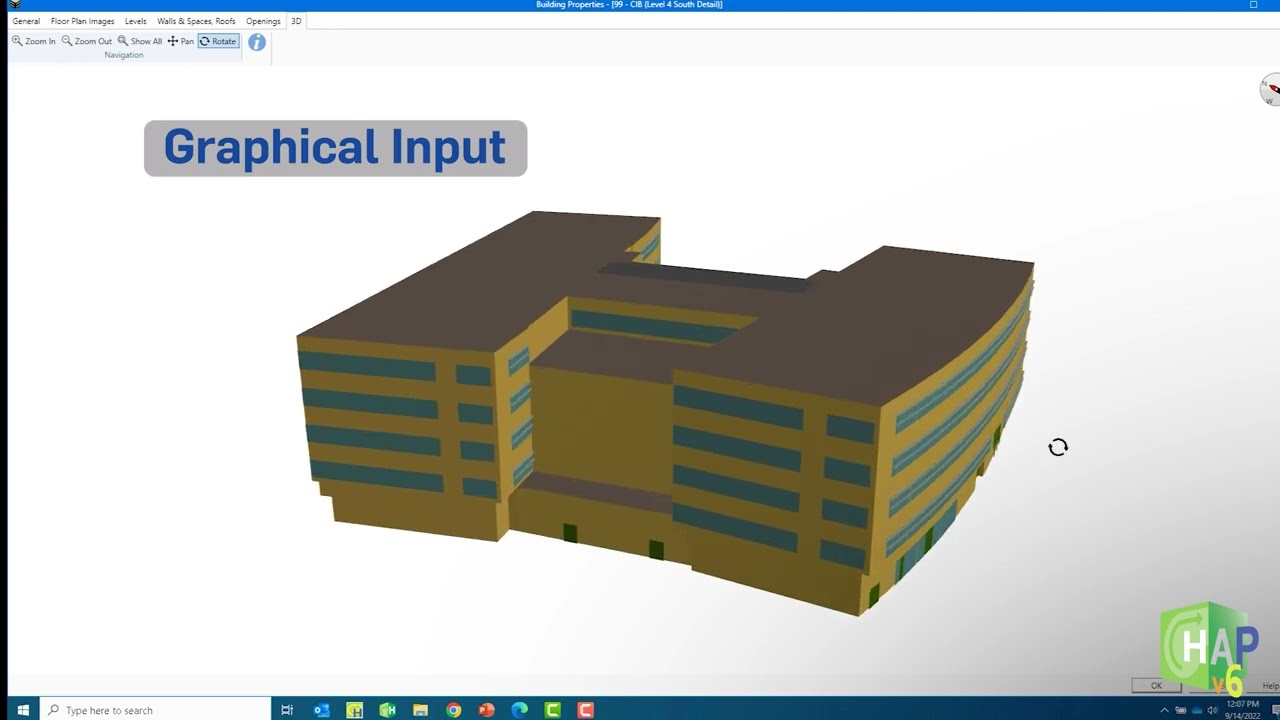This screenshot has width=1280, height=720.
Task: Click the Zoom In navigation tool
Action: [33, 41]
